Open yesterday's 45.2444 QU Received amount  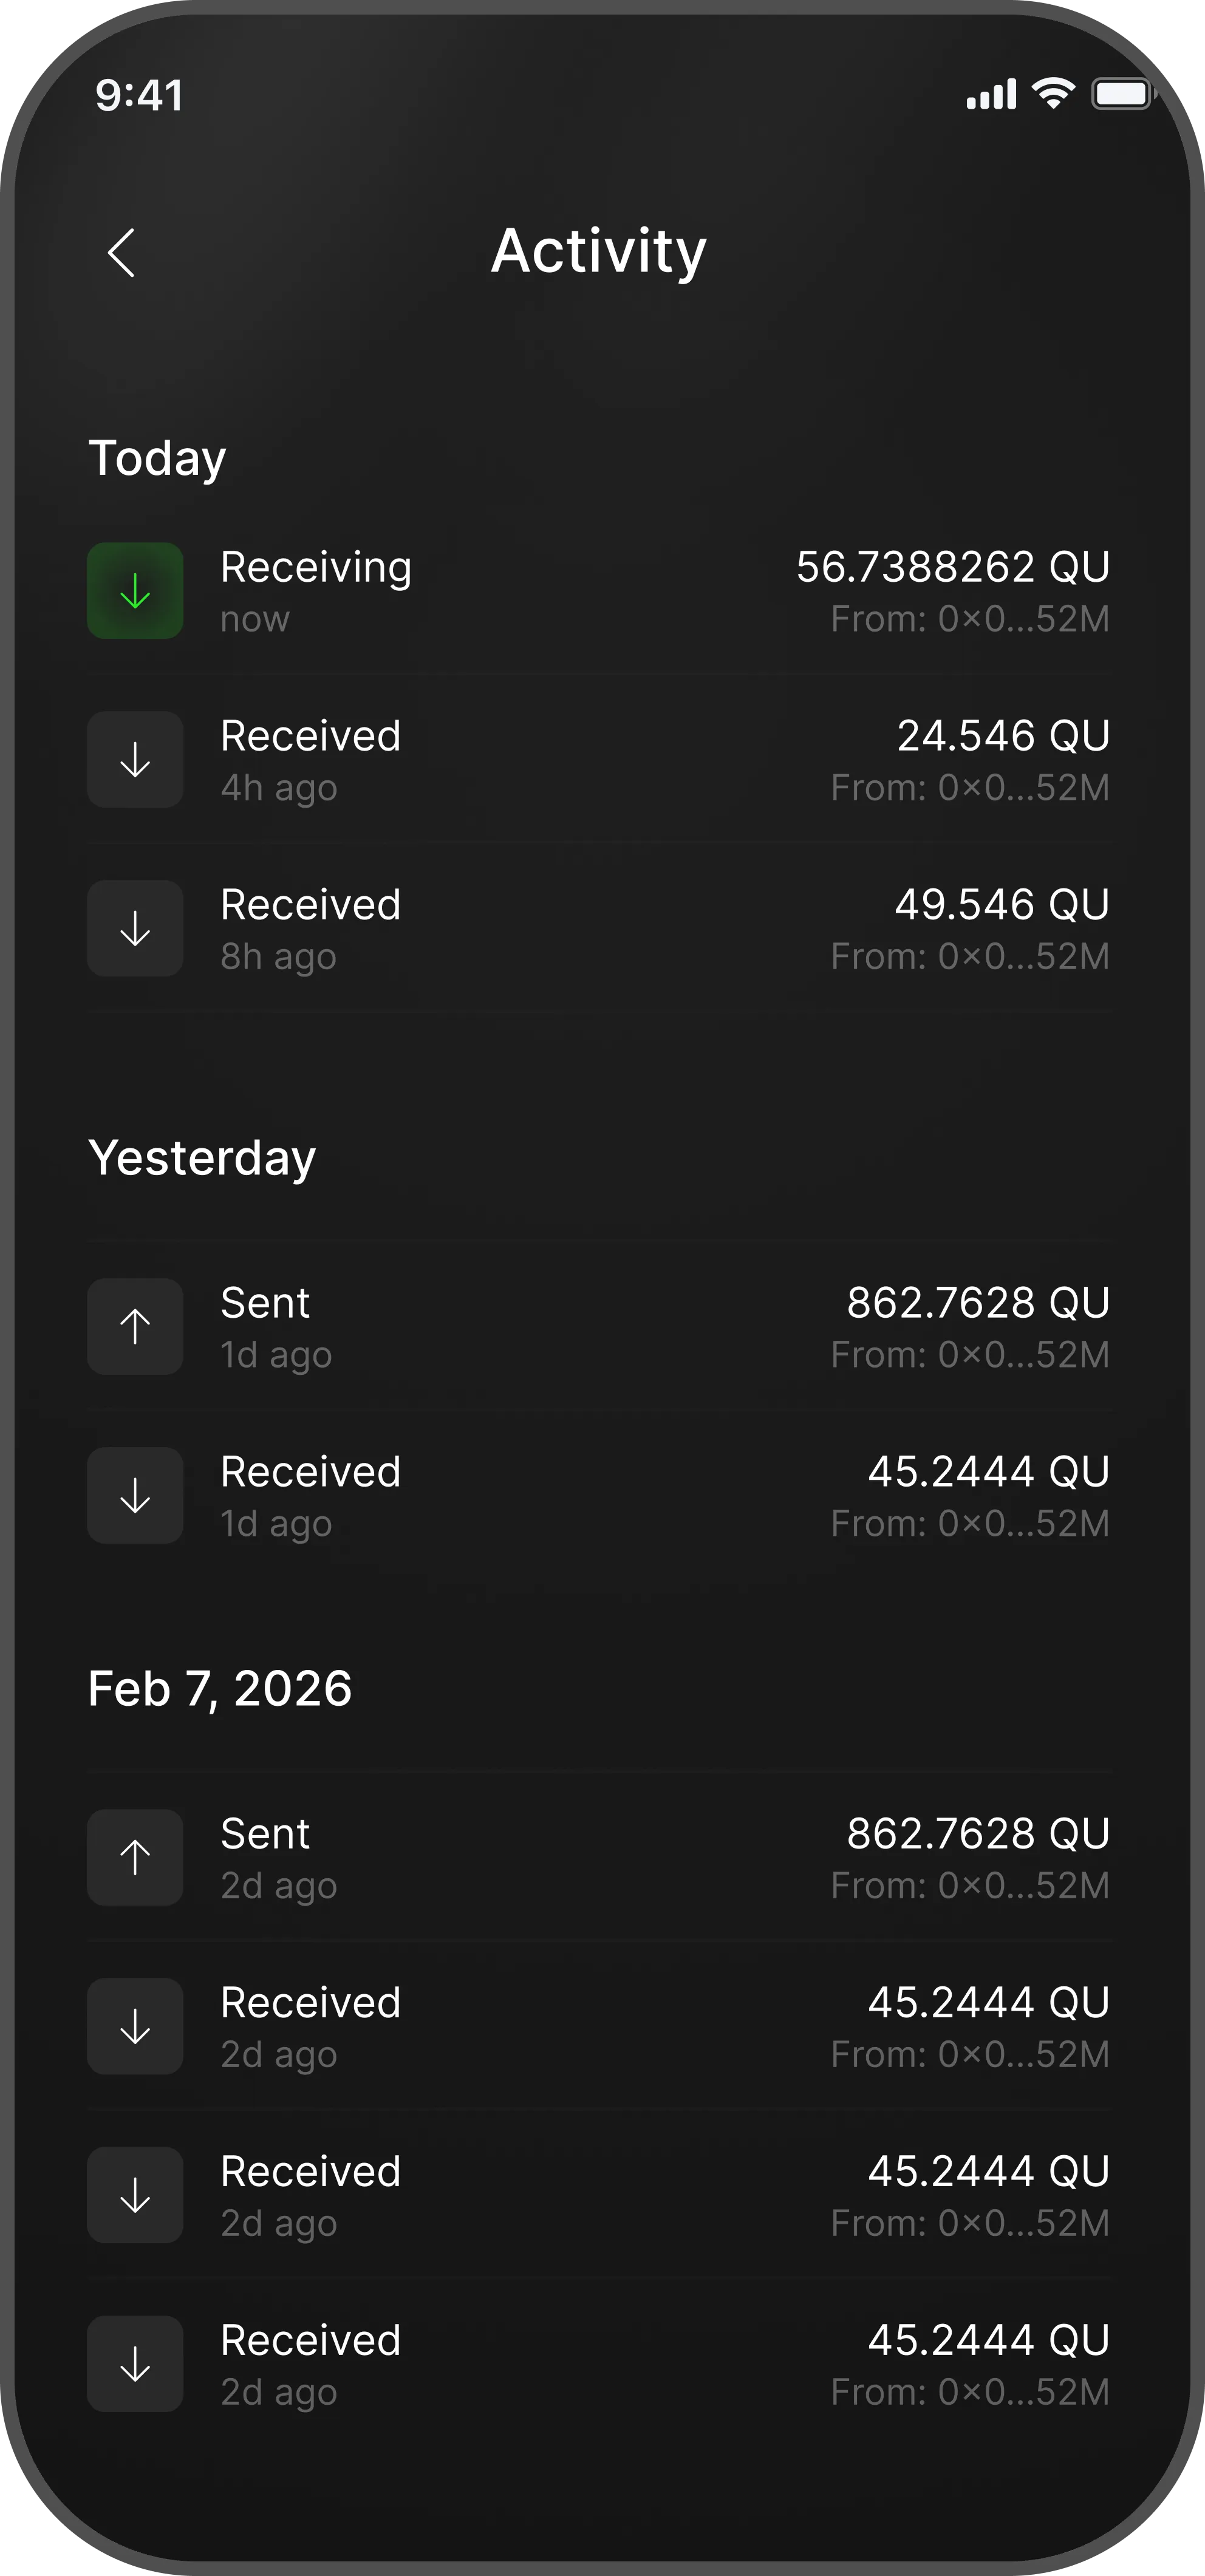click(x=988, y=1472)
